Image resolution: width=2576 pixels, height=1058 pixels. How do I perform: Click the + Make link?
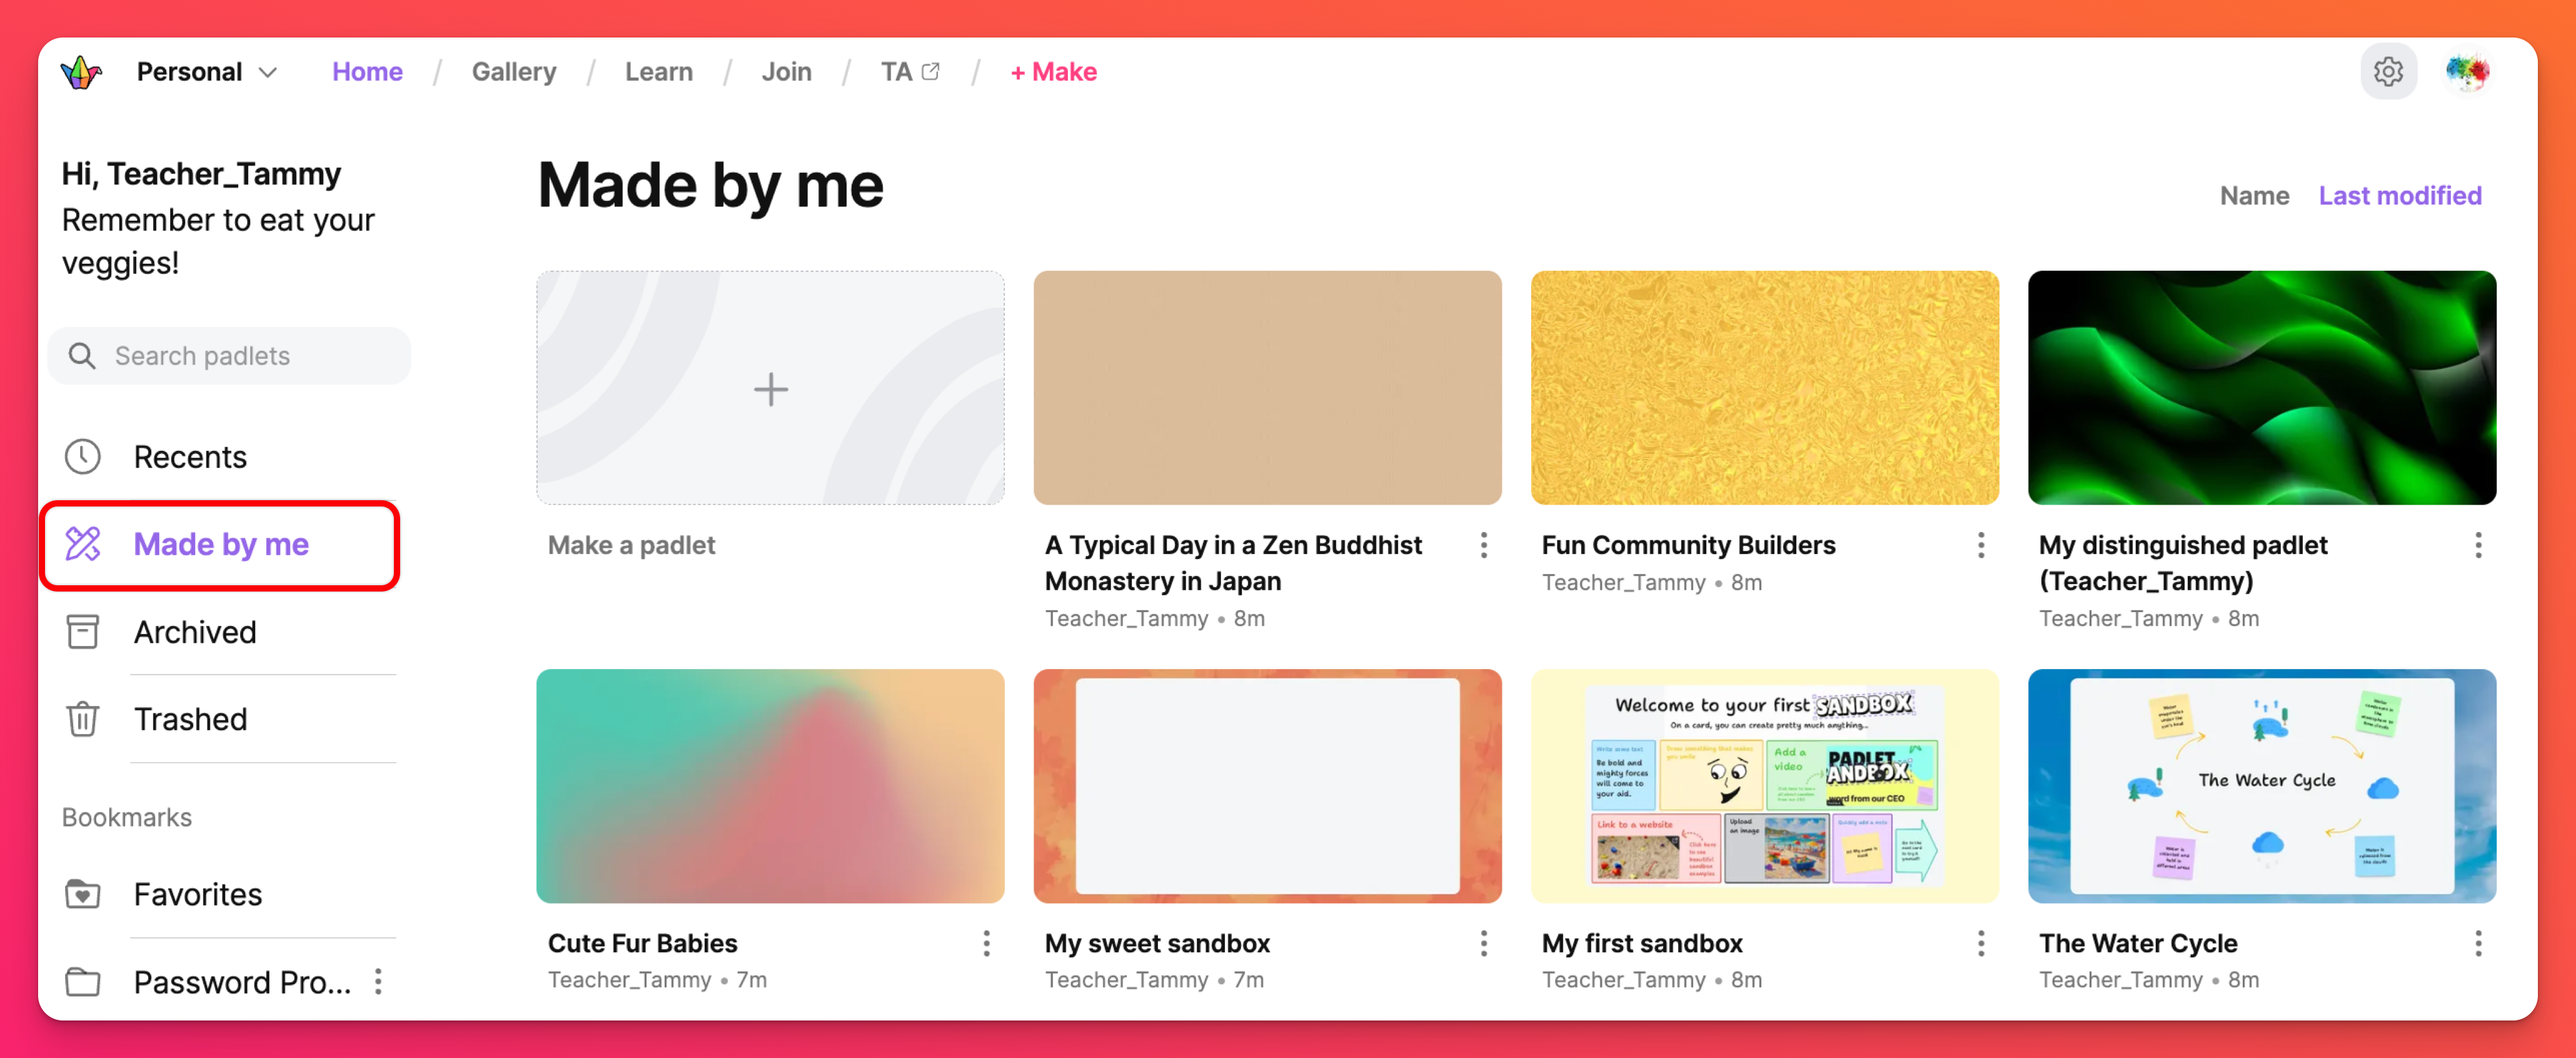[1053, 72]
